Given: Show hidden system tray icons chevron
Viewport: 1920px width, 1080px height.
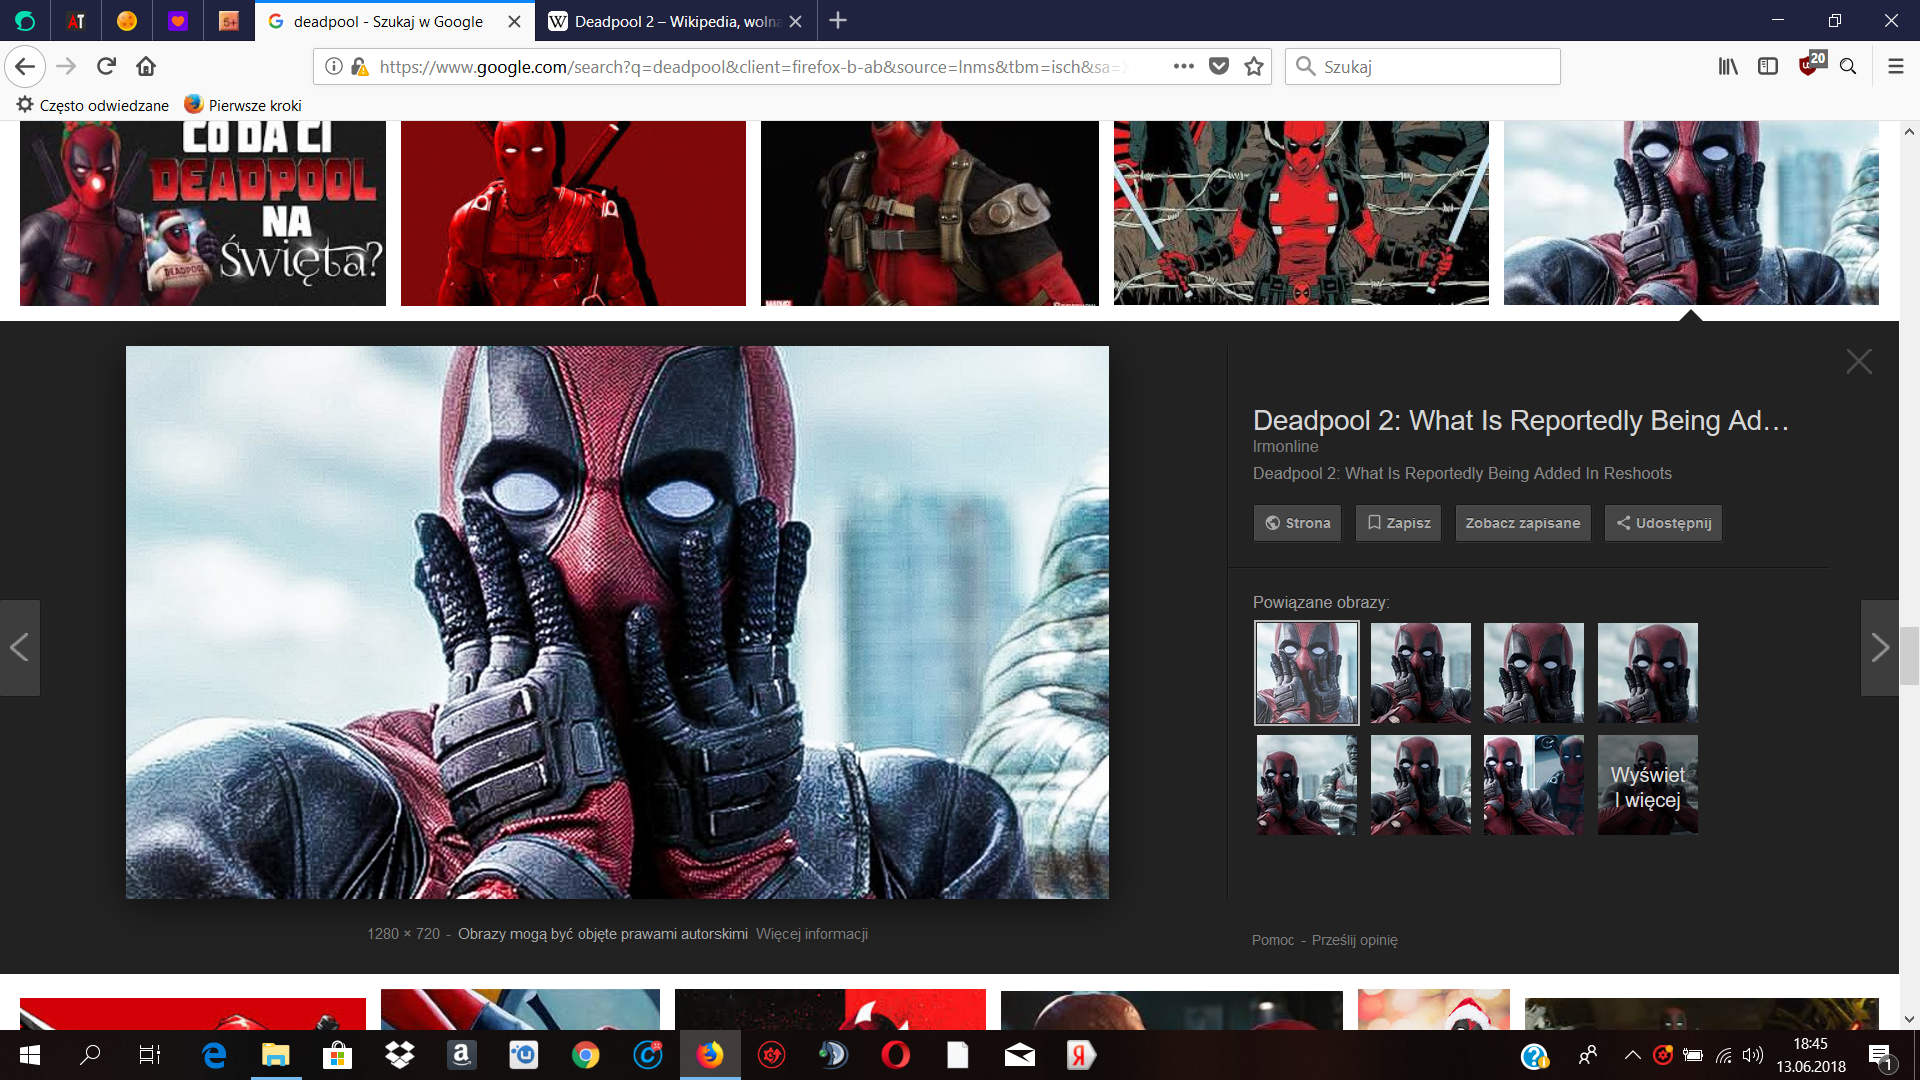Looking at the screenshot, I should pos(1633,1055).
